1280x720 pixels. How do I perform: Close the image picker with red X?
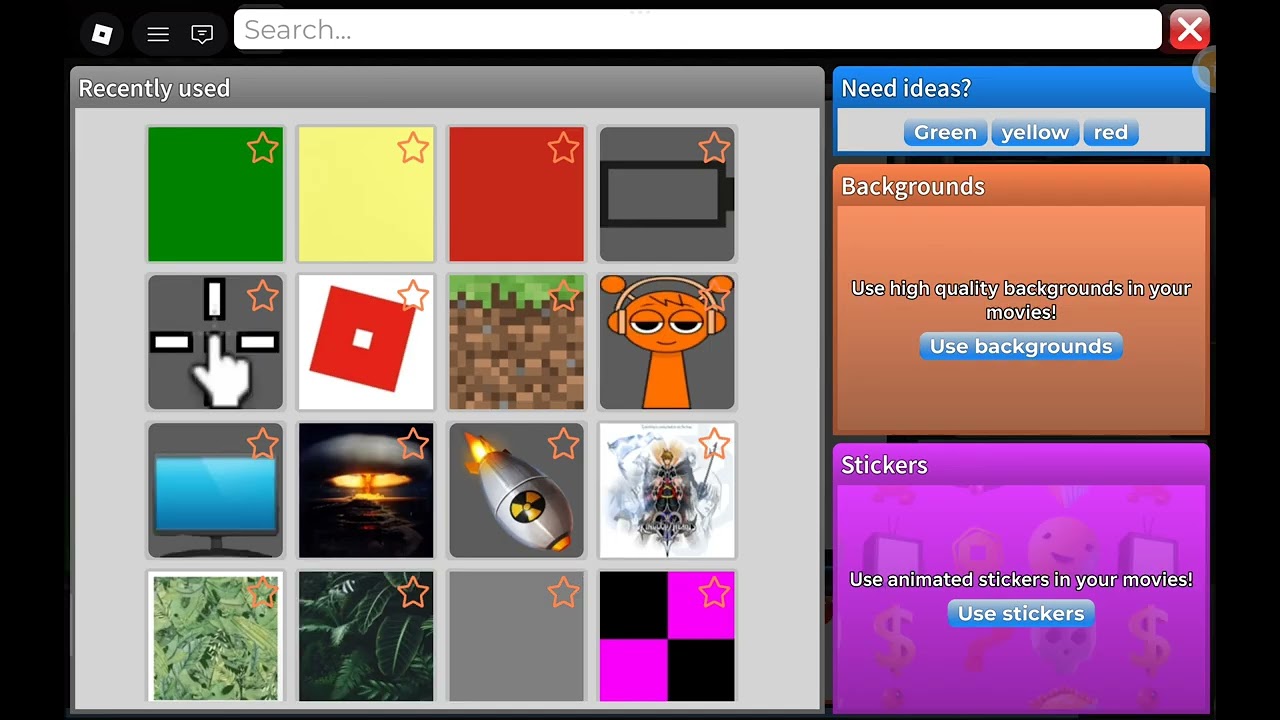coord(1189,30)
